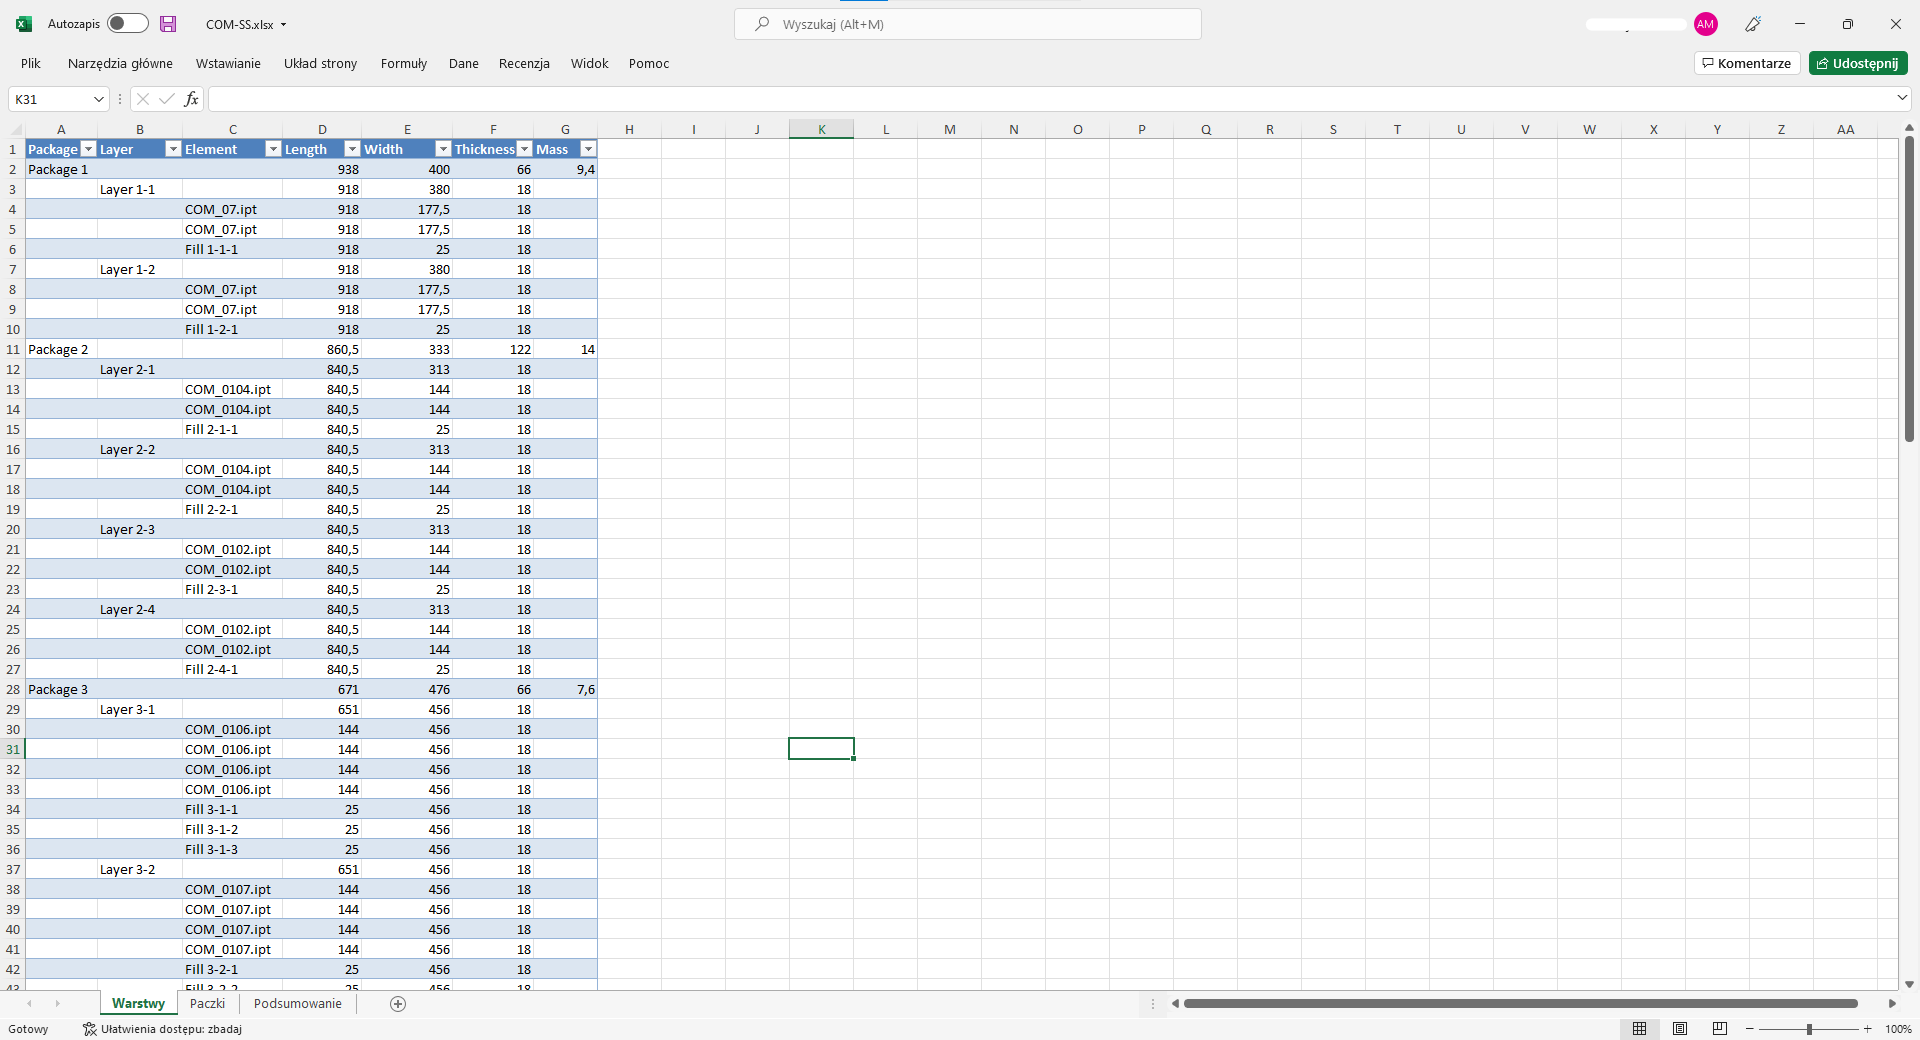
Task: Add a new sheet with plus icon
Action: (x=398, y=1004)
